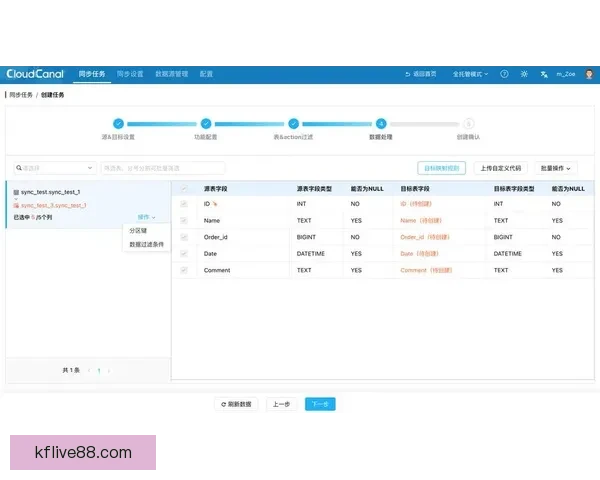Click the 刷新数据 button
The image size is (600, 480).
coord(237,404)
